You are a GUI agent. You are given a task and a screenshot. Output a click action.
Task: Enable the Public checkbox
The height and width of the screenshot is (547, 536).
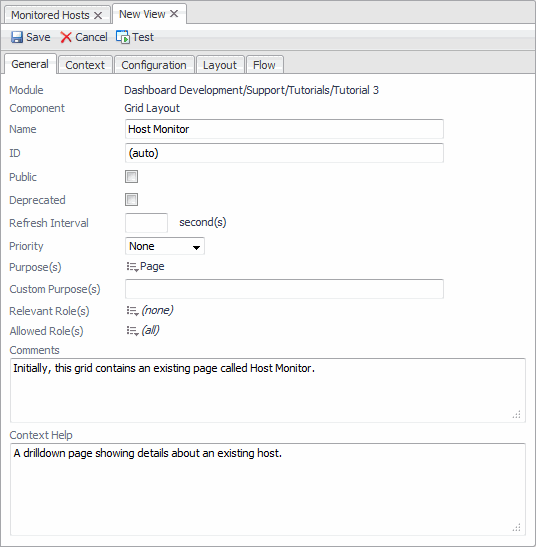pyautogui.click(x=132, y=177)
